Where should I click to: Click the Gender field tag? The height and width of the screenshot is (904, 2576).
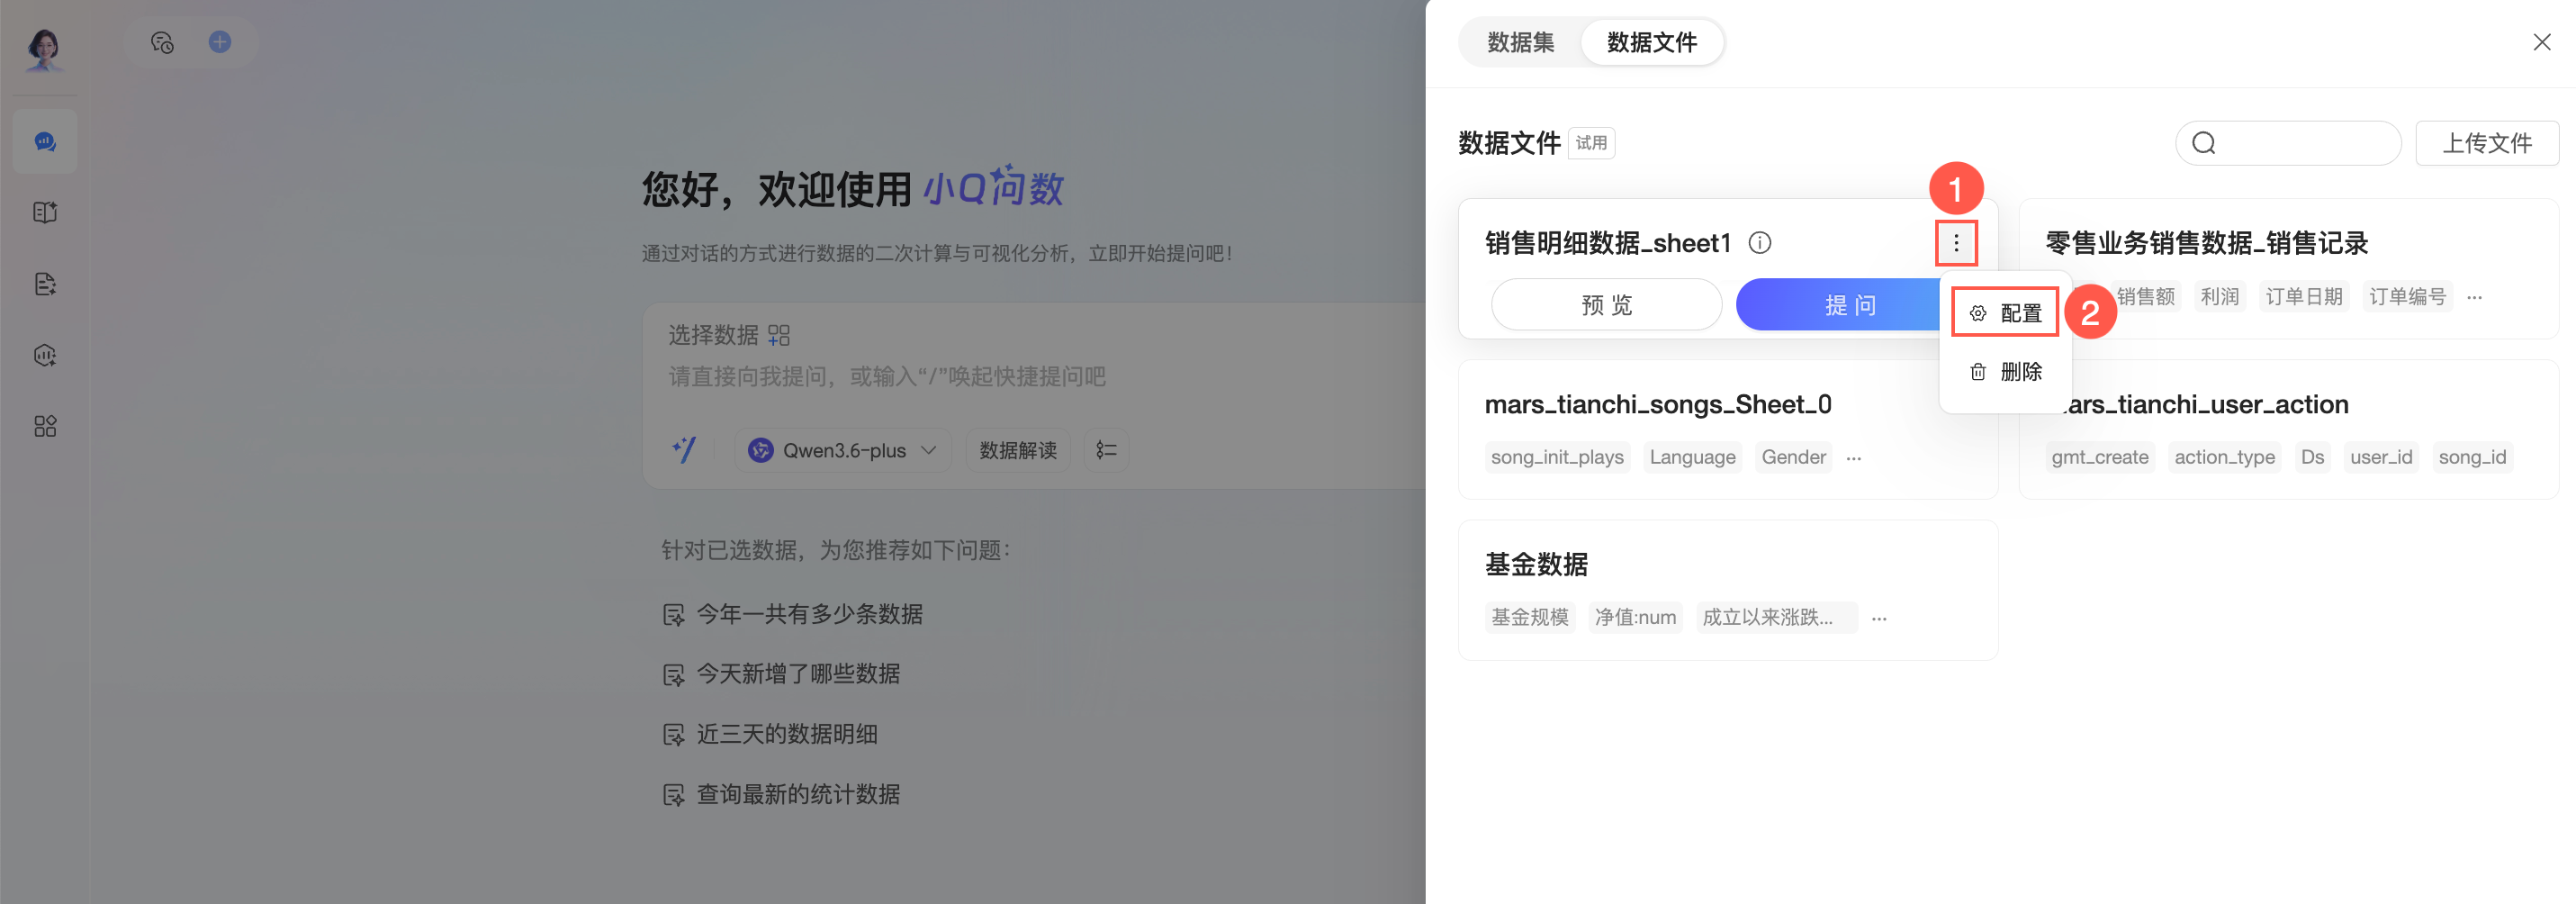click(x=1793, y=457)
